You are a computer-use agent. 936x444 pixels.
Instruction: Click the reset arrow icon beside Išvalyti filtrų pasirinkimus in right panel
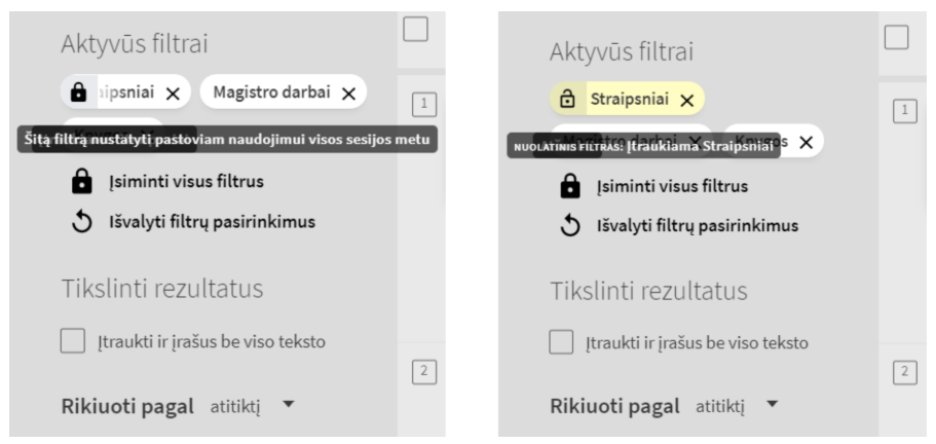click(569, 226)
